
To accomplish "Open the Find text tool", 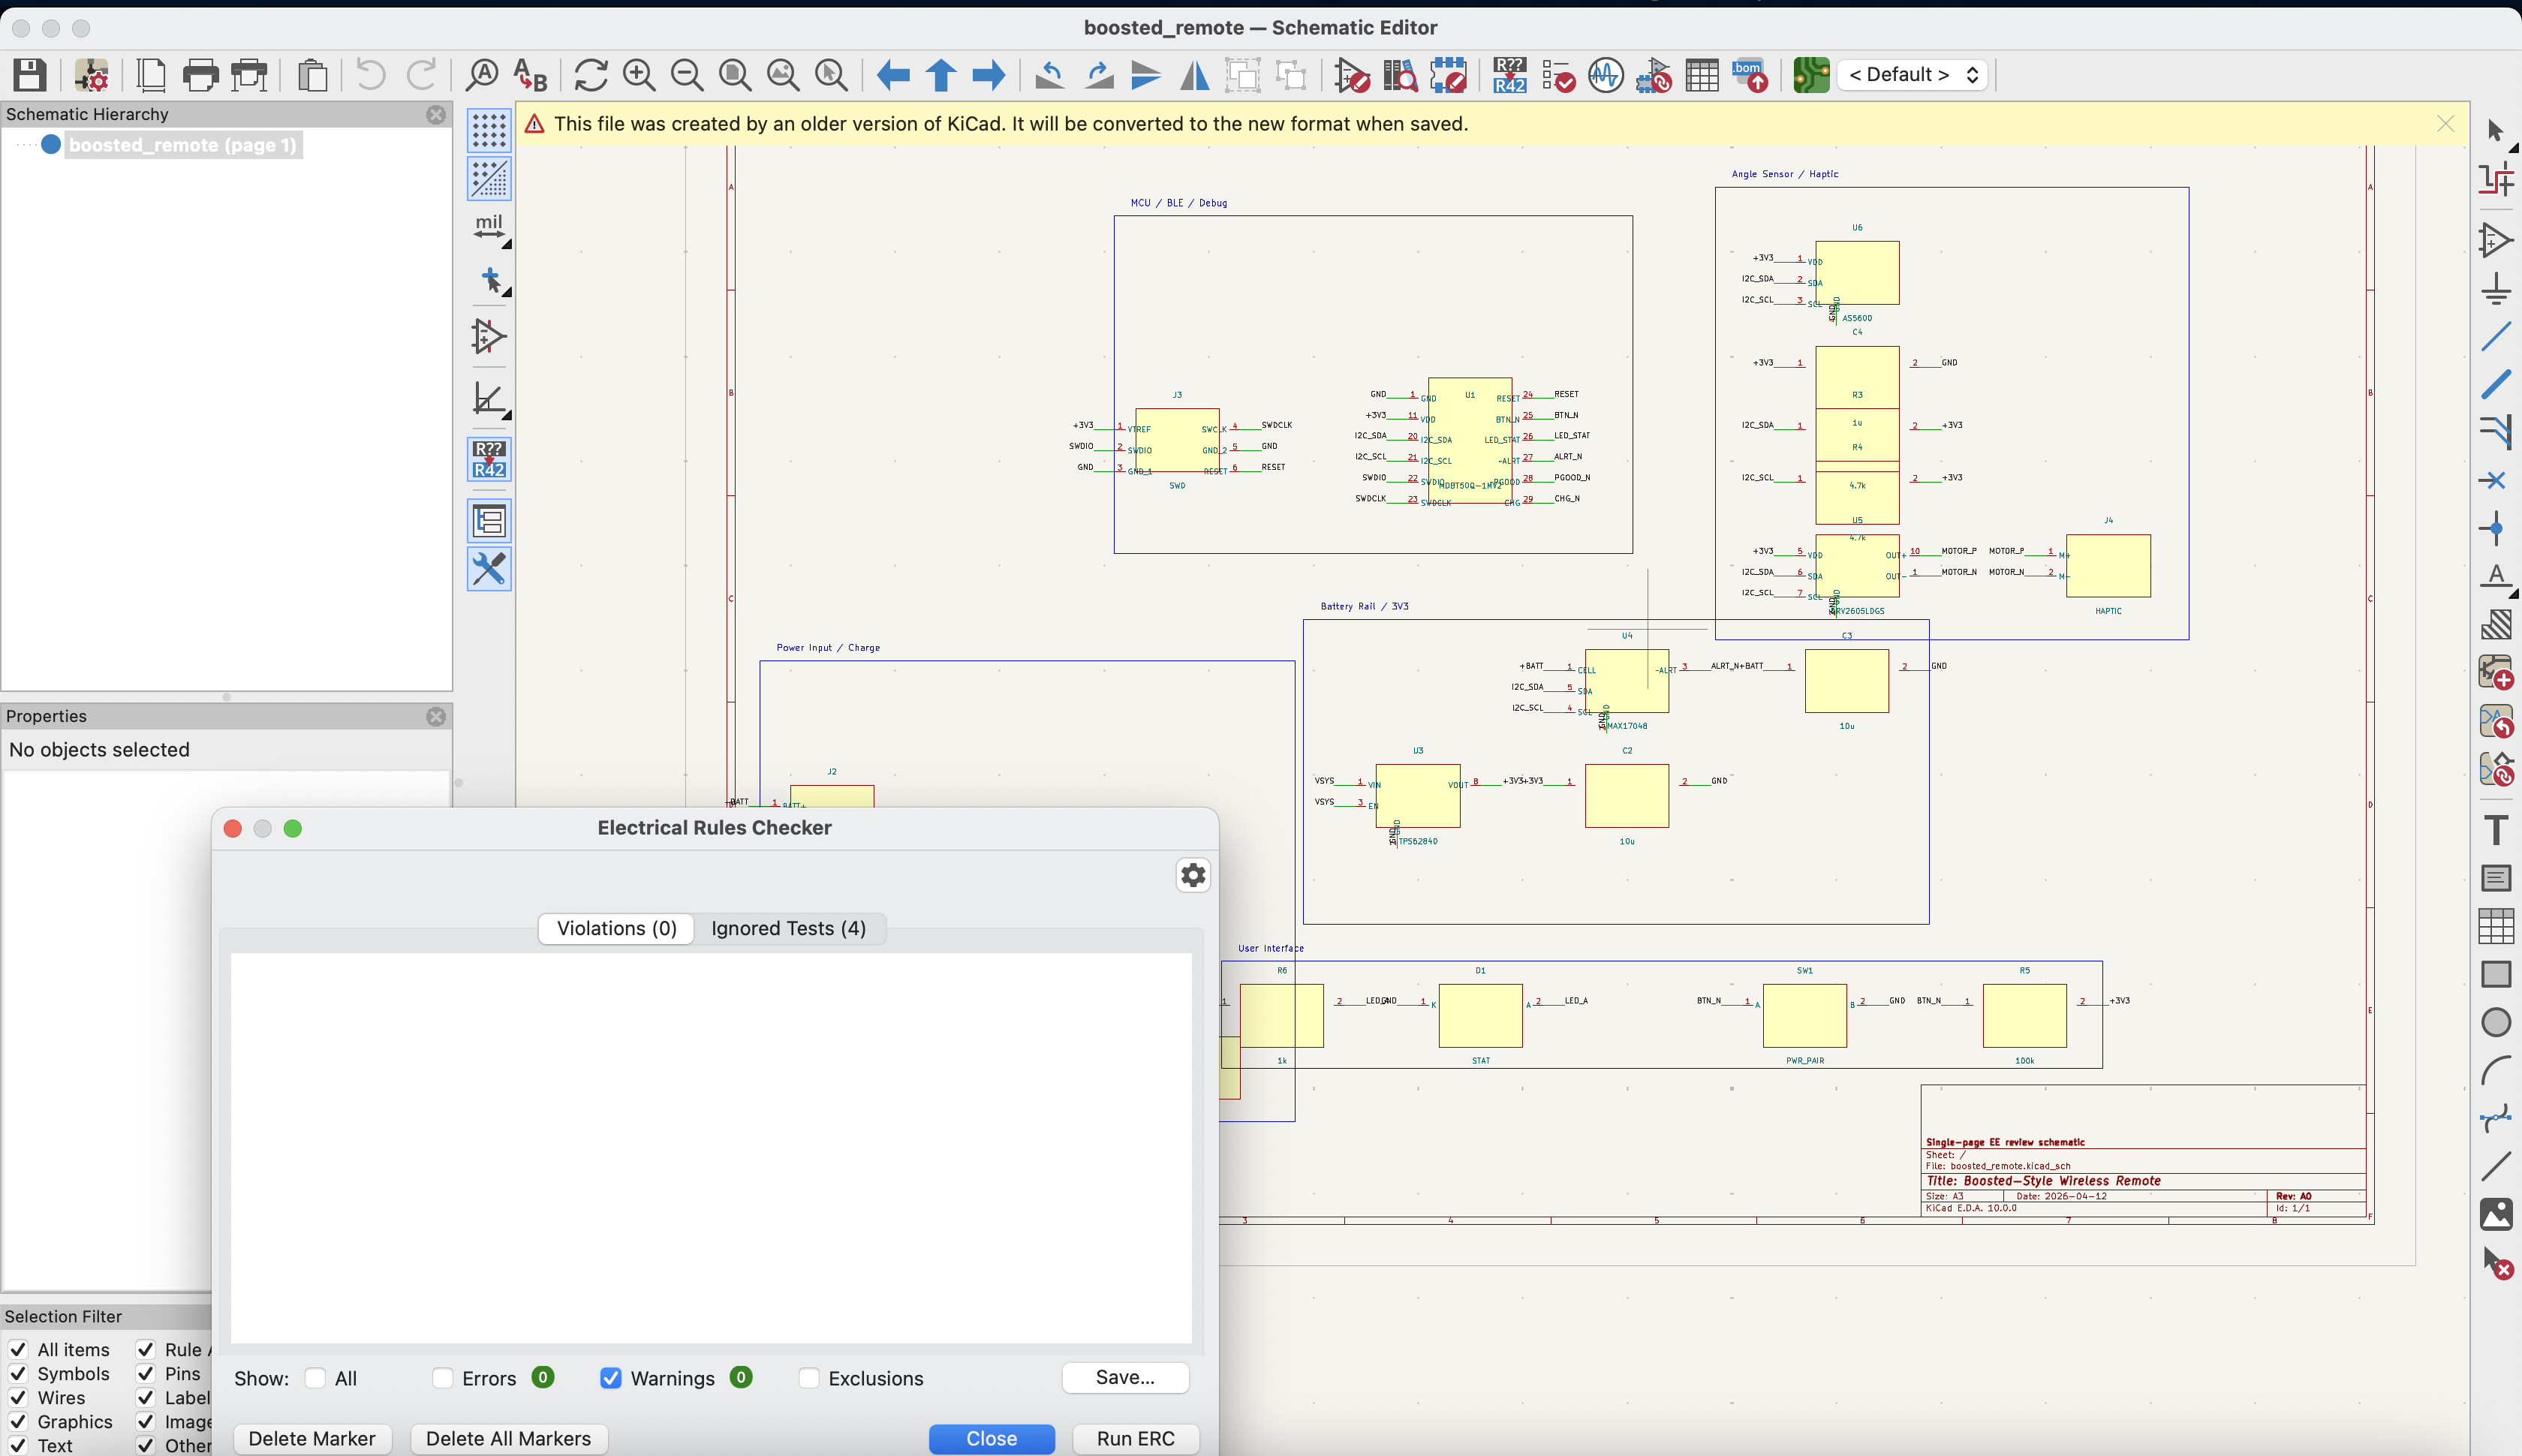I will click(x=482, y=75).
